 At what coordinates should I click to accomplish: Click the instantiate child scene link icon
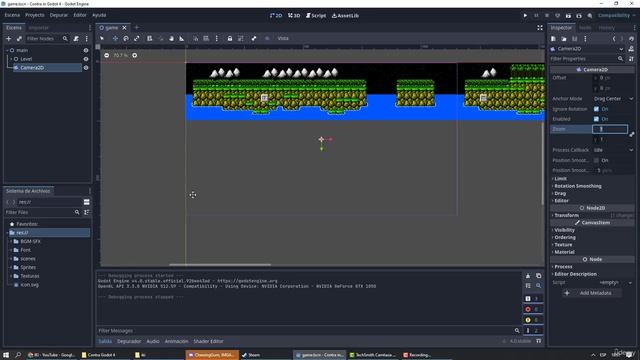pos(19,38)
